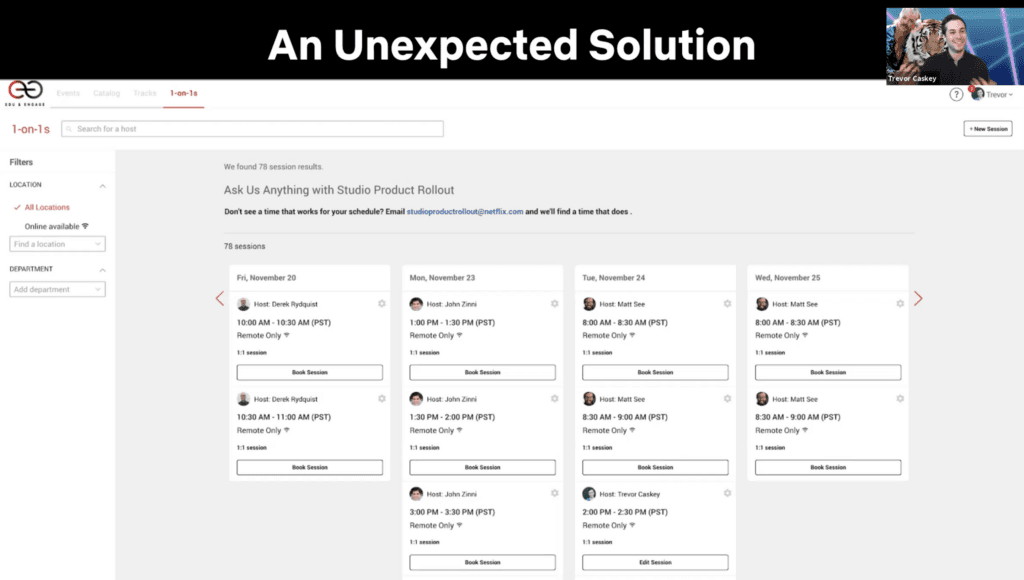Go to previous dates with left arrow
Image resolution: width=1024 pixels, height=580 pixels.
click(x=220, y=298)
